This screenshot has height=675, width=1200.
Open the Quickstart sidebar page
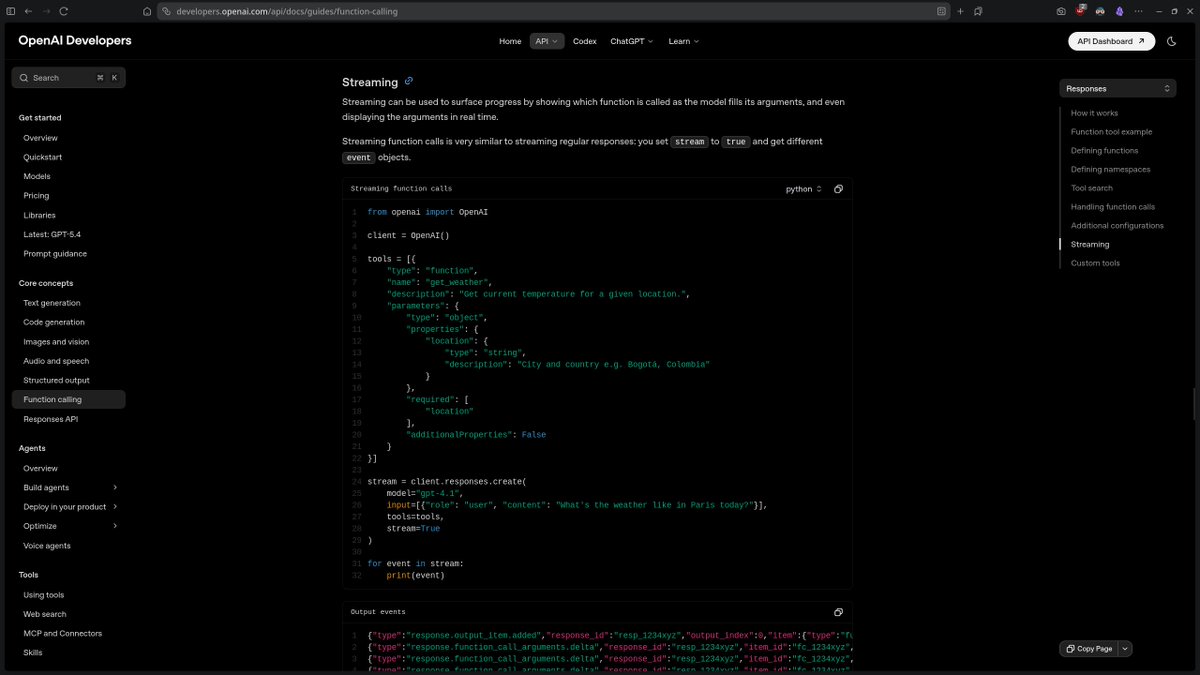(43, 157)
